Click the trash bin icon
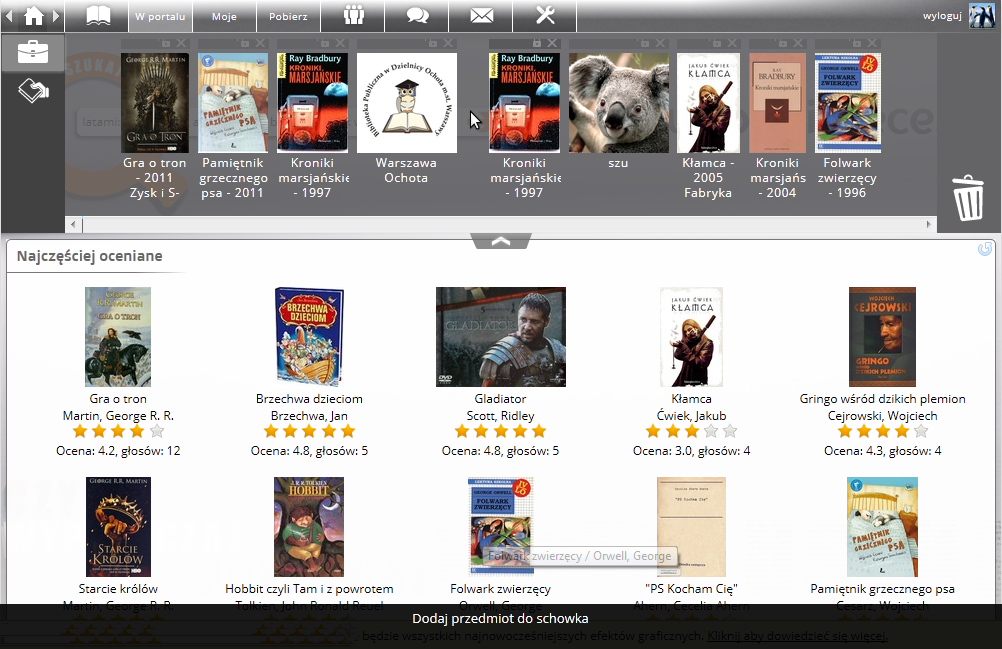The height and width of the screenshot is (649, 1002). (x=968, y=197)
